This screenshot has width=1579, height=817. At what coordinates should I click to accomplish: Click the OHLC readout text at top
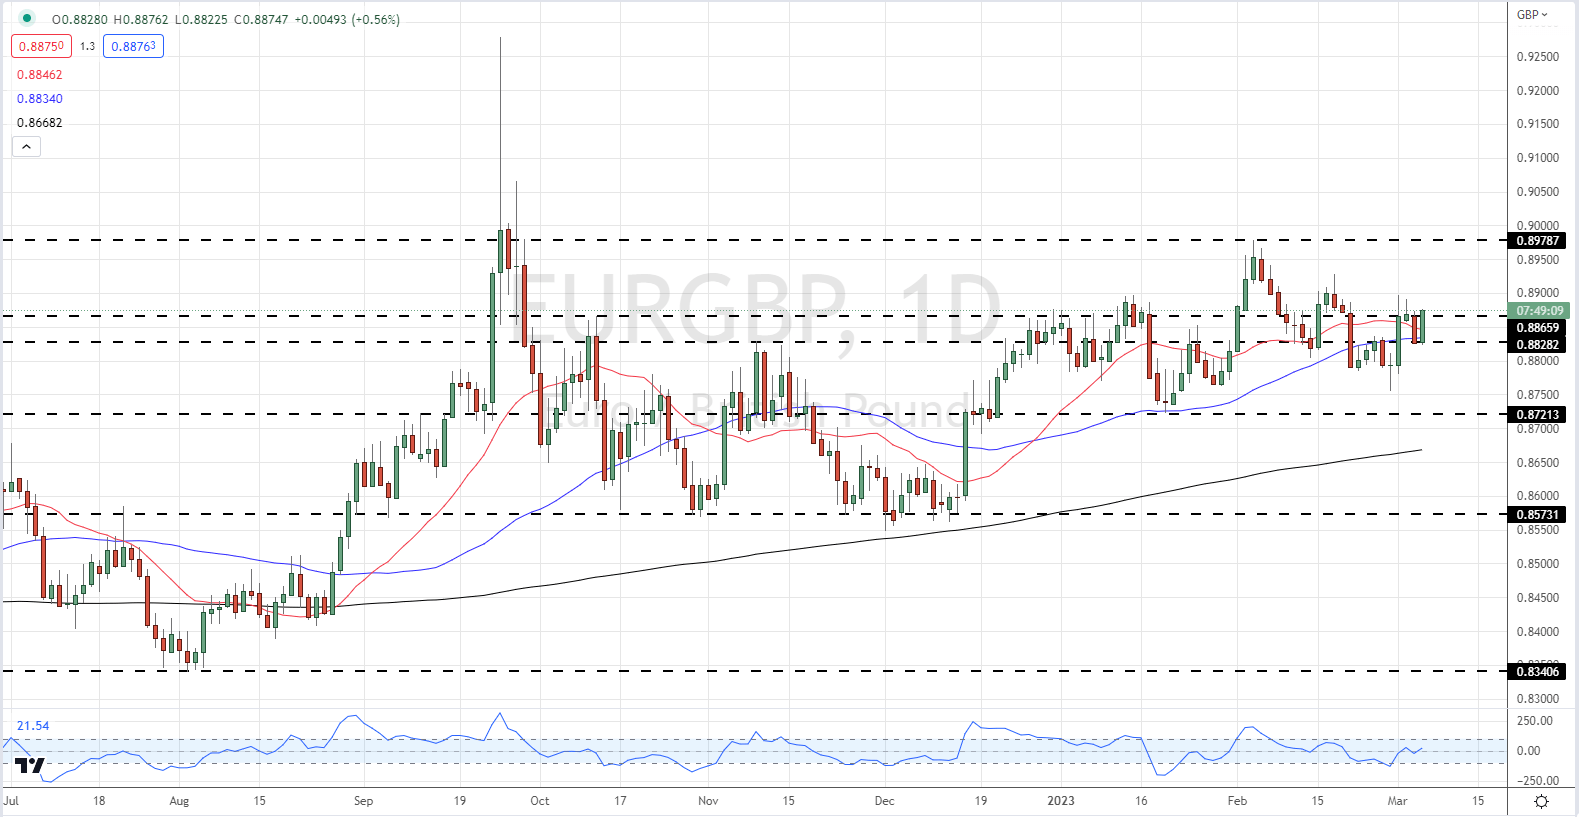point(226,20)
